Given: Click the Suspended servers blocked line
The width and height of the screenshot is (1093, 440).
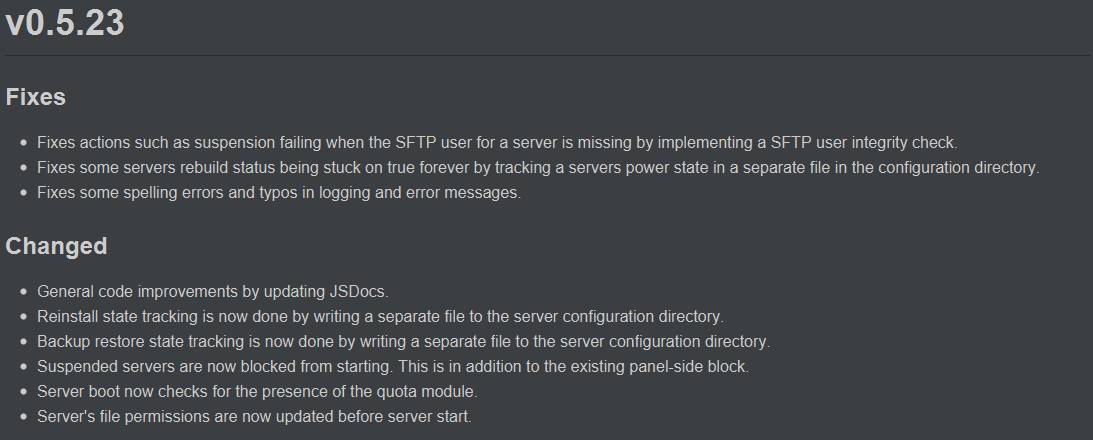Looking at the screenshot, I should [x=393, y=366].
